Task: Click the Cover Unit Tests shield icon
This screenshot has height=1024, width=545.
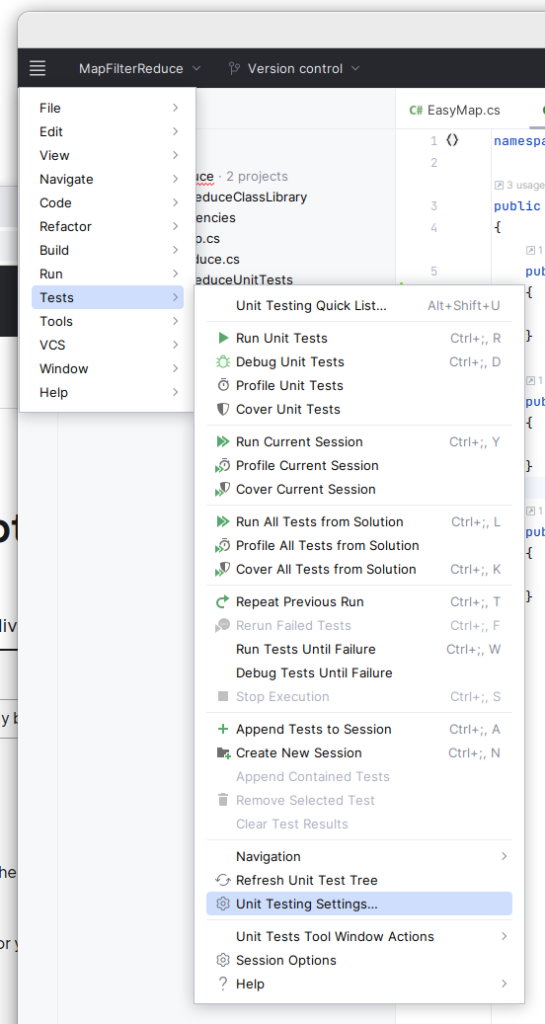Action: click(223, 409)
